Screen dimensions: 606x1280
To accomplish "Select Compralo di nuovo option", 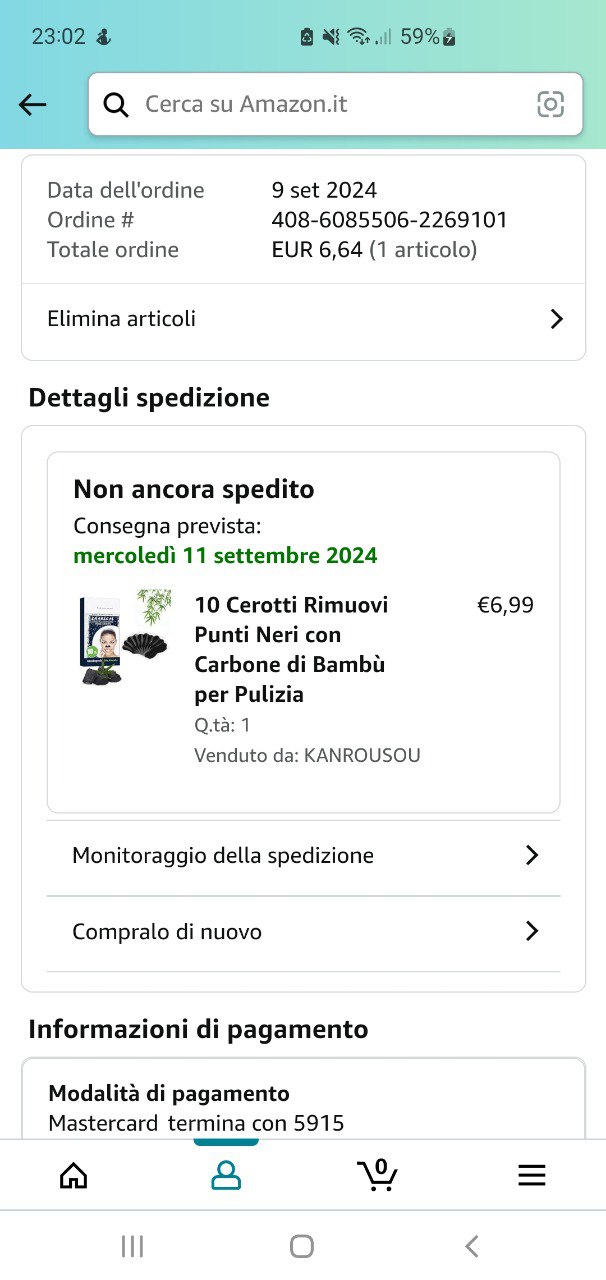I will [167, 932].
